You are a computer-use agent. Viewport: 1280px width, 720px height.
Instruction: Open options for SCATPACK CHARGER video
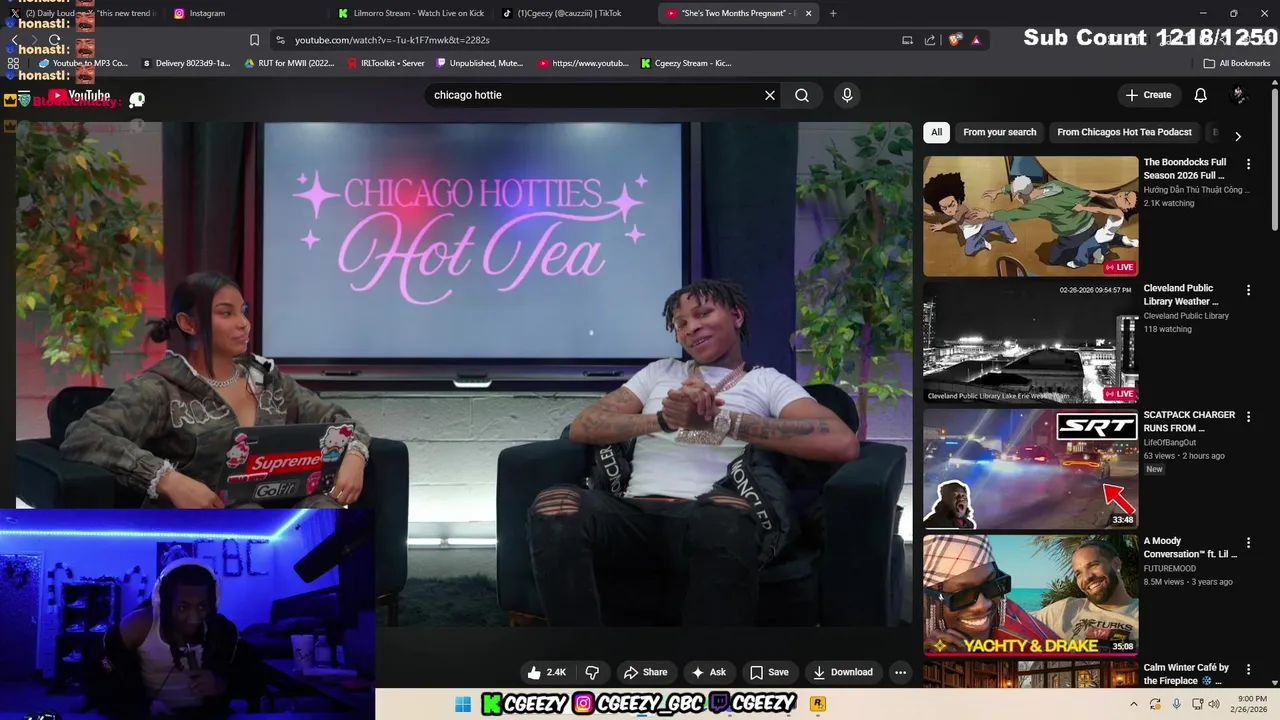coord(1248,416)
